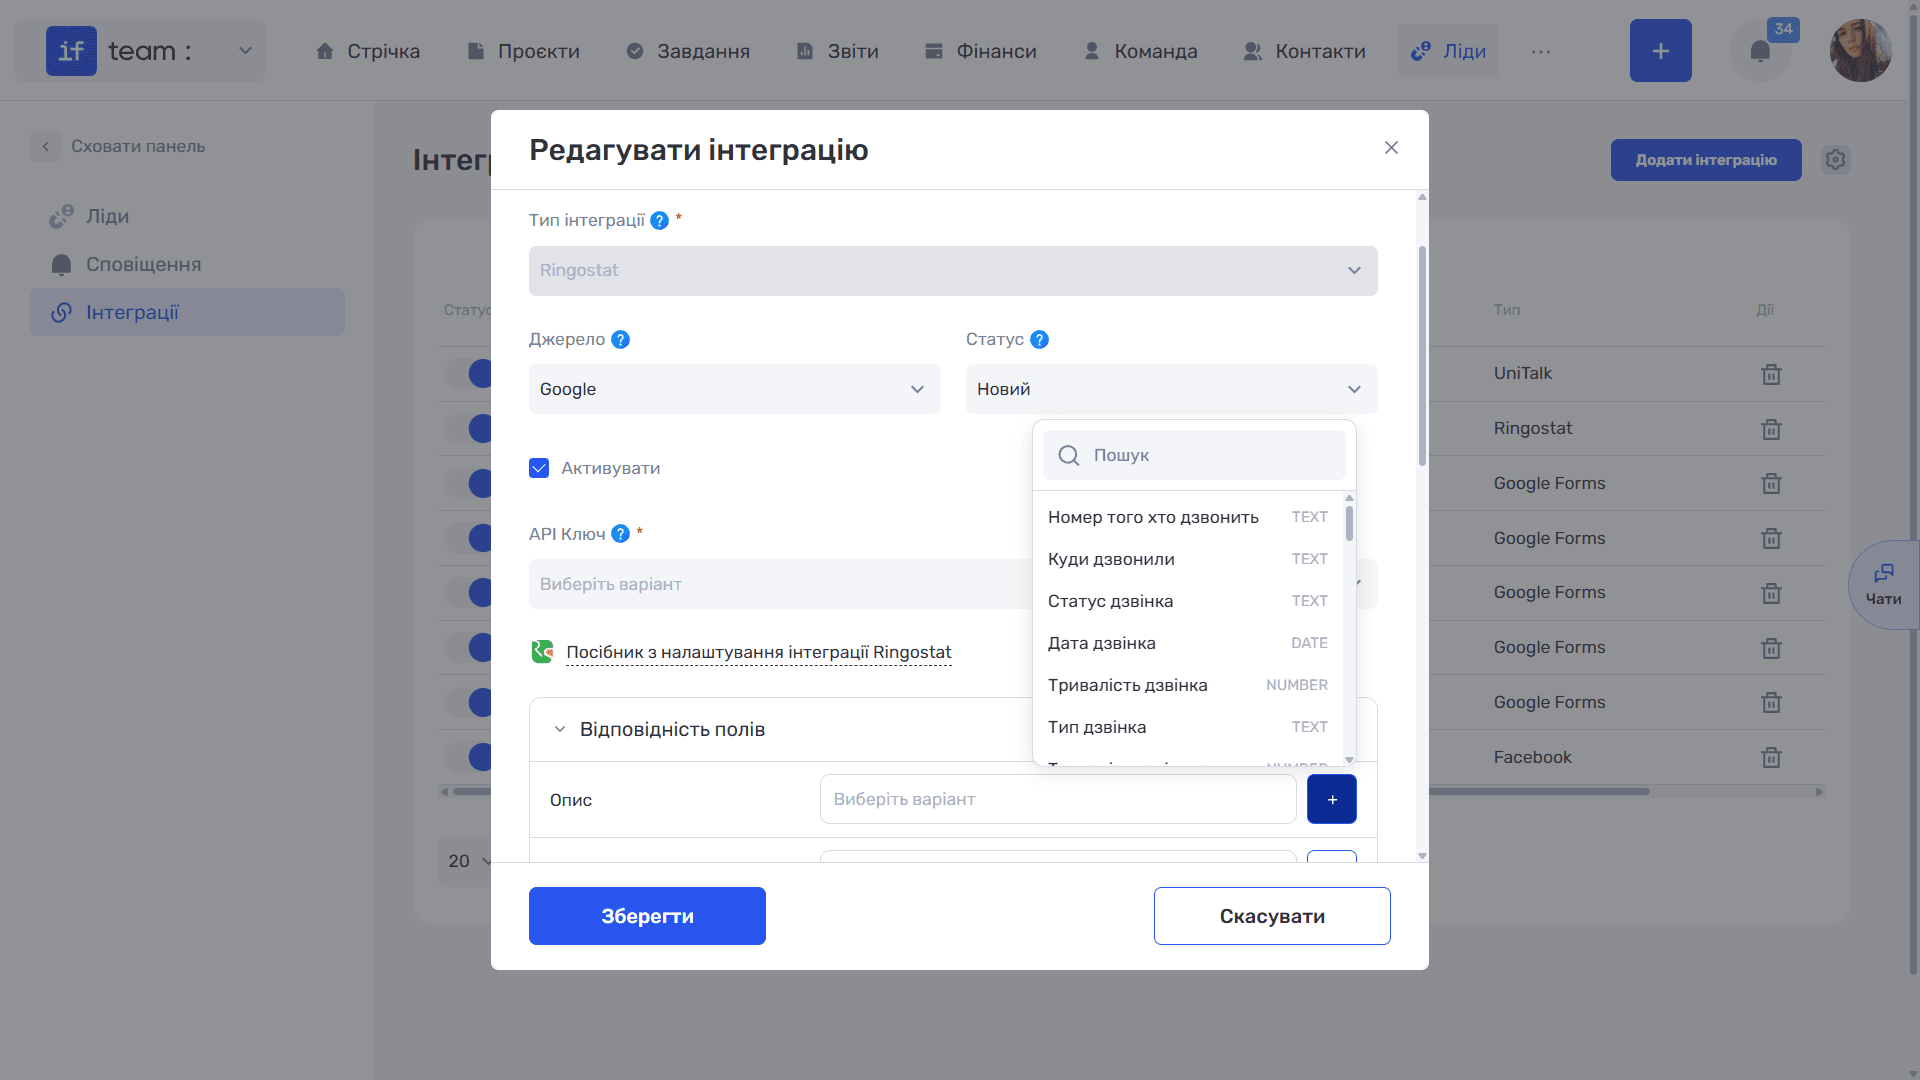The image size is (1920, 1080).
Task: Select Тривалість дзвінка option
Action: (1187, 685)
